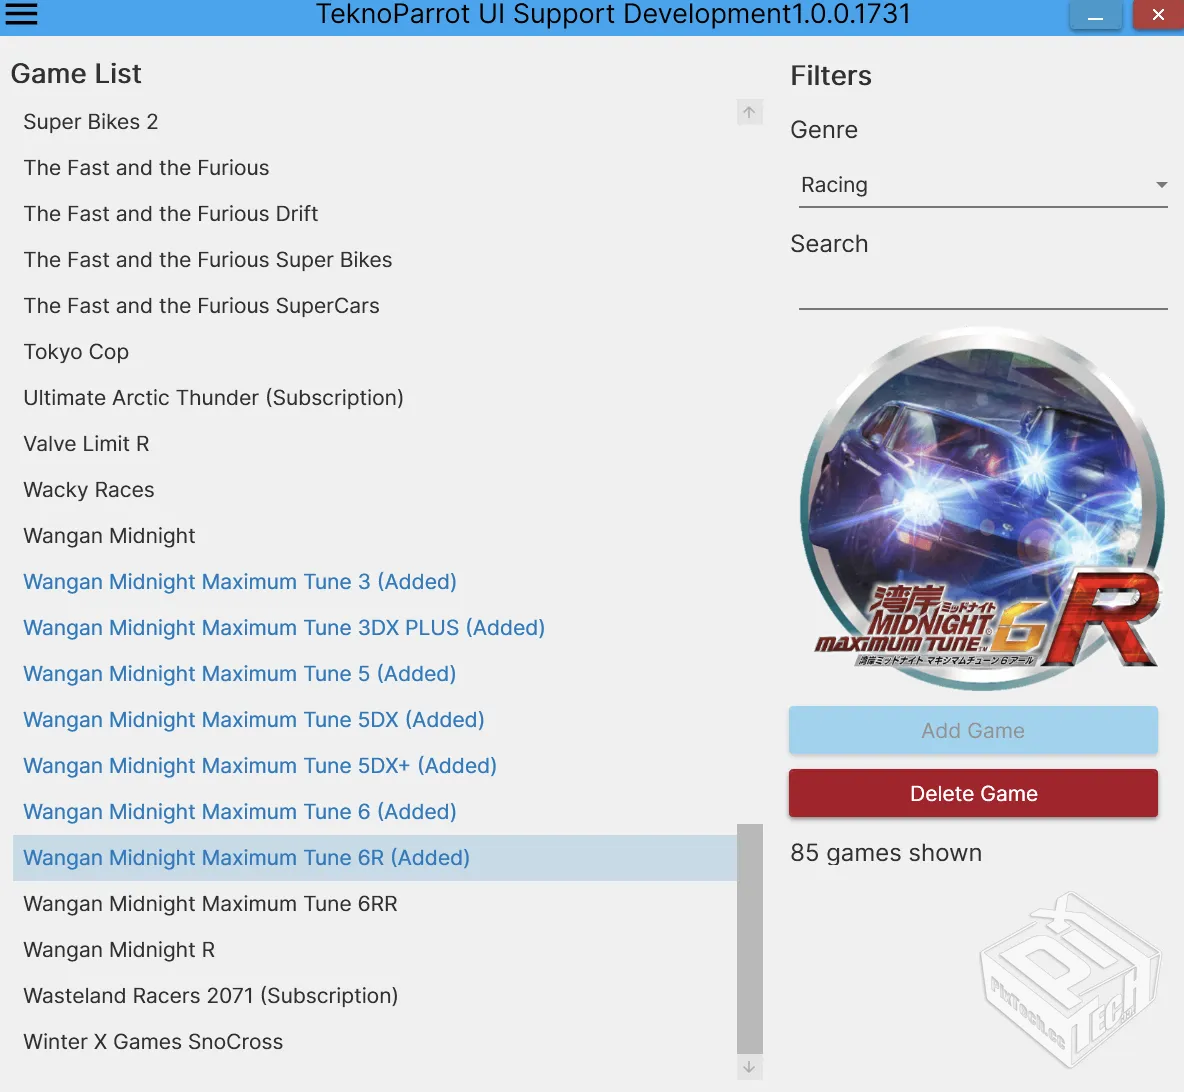Select Wangan Midnight Maximum Tune 5DX+ entry
This screenshot has width=1184, height=1092.
(x=260, y=766)
